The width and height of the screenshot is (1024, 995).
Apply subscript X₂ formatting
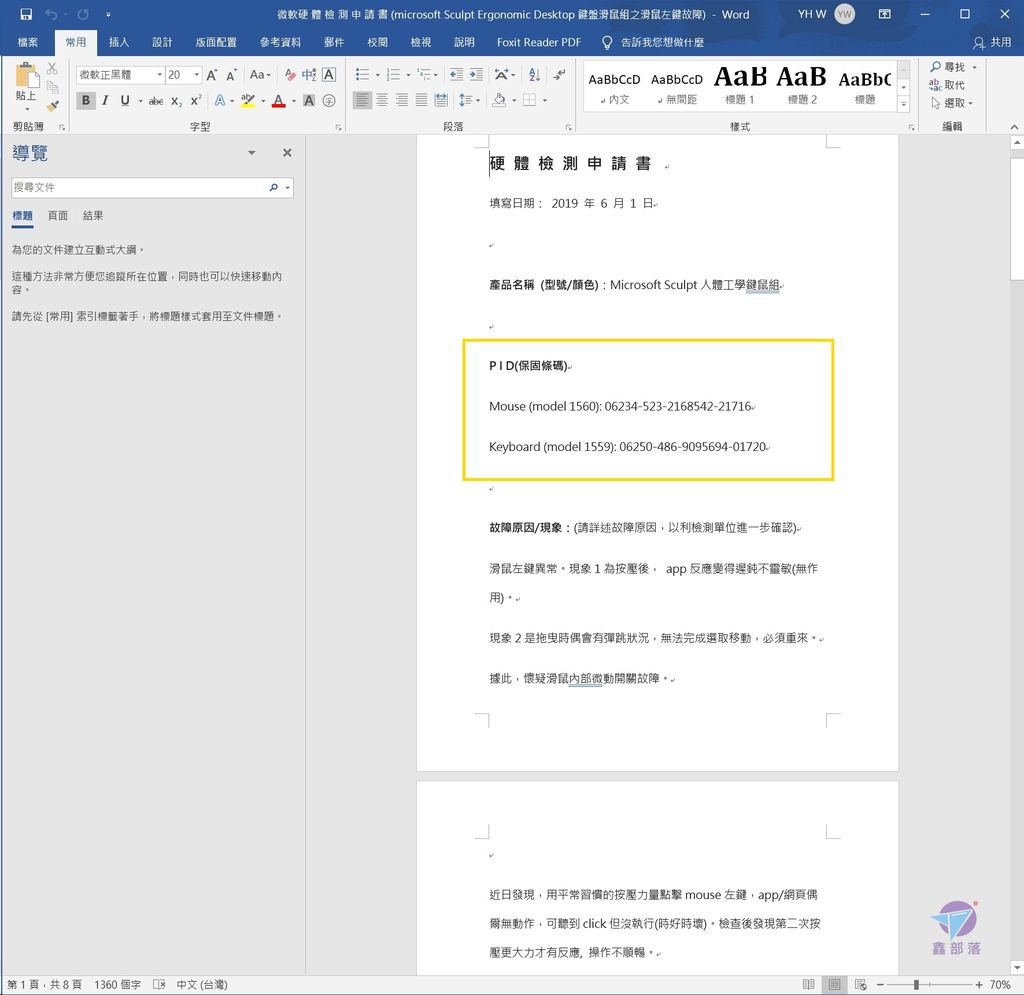[176, 101]
